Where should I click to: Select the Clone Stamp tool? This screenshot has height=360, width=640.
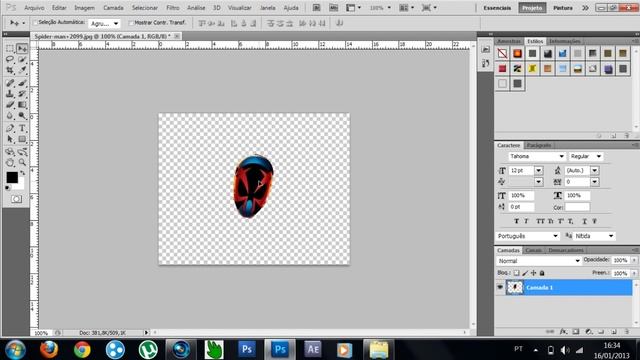pyautogui.click(x=10, y=94)
